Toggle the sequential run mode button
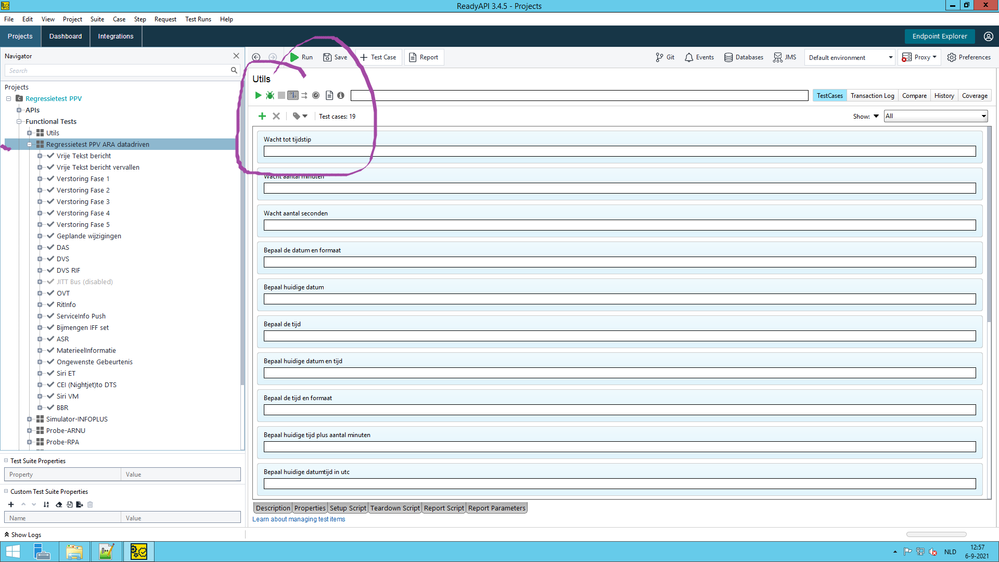999x562 pixels. 293,96
